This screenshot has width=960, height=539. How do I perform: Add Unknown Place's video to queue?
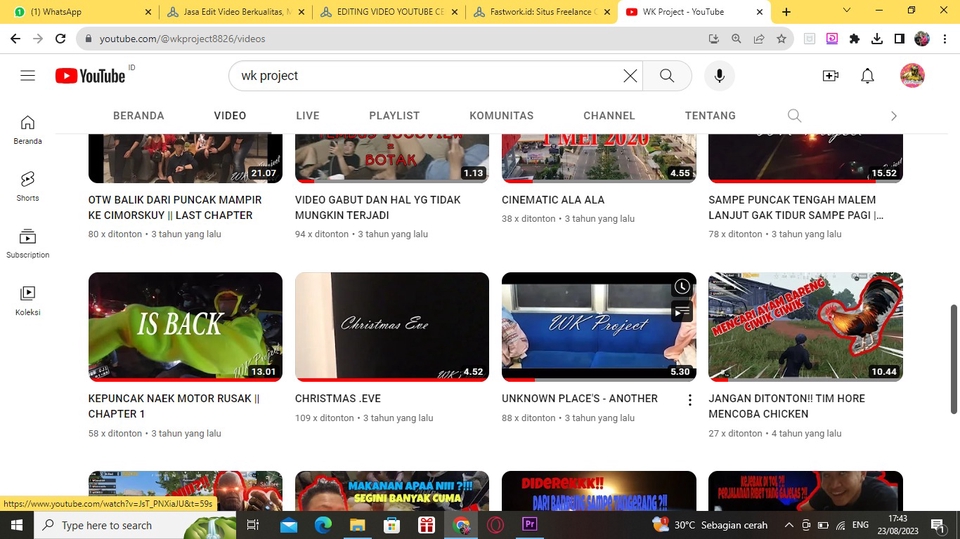(681, 311)
